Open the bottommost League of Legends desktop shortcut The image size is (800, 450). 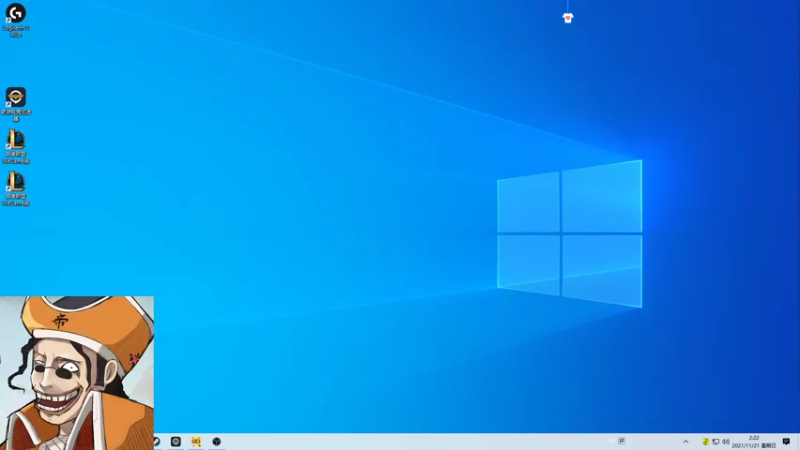[16, 189]
